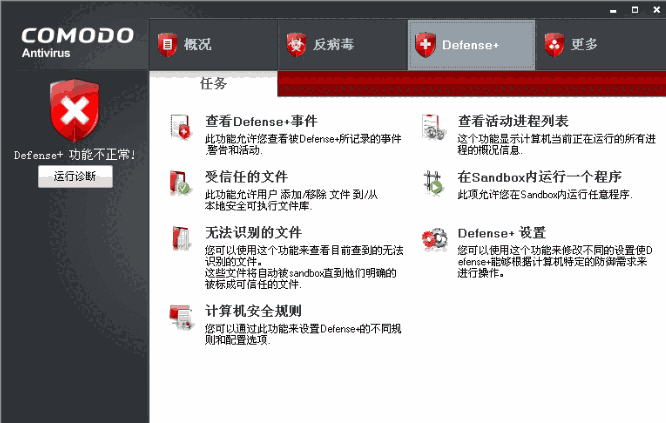Screen dimensions: 666x423
Task: Click the red X status shield
Action: (75, 110)
